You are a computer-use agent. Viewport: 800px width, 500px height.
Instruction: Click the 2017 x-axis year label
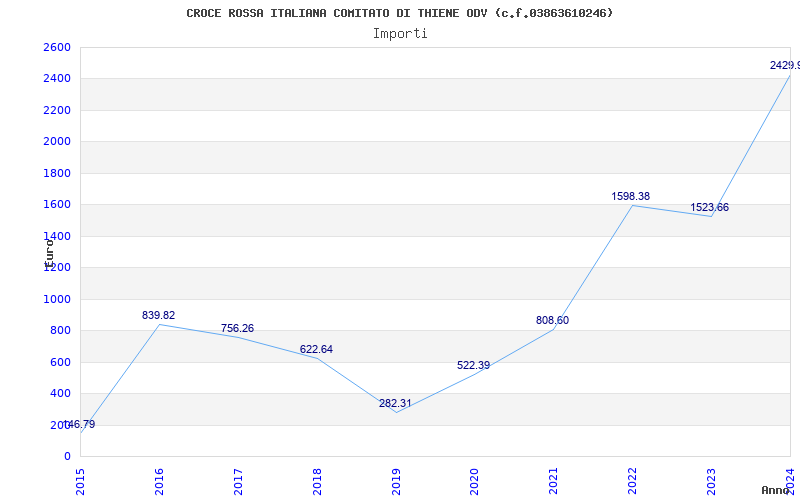(x=238, y=481)
